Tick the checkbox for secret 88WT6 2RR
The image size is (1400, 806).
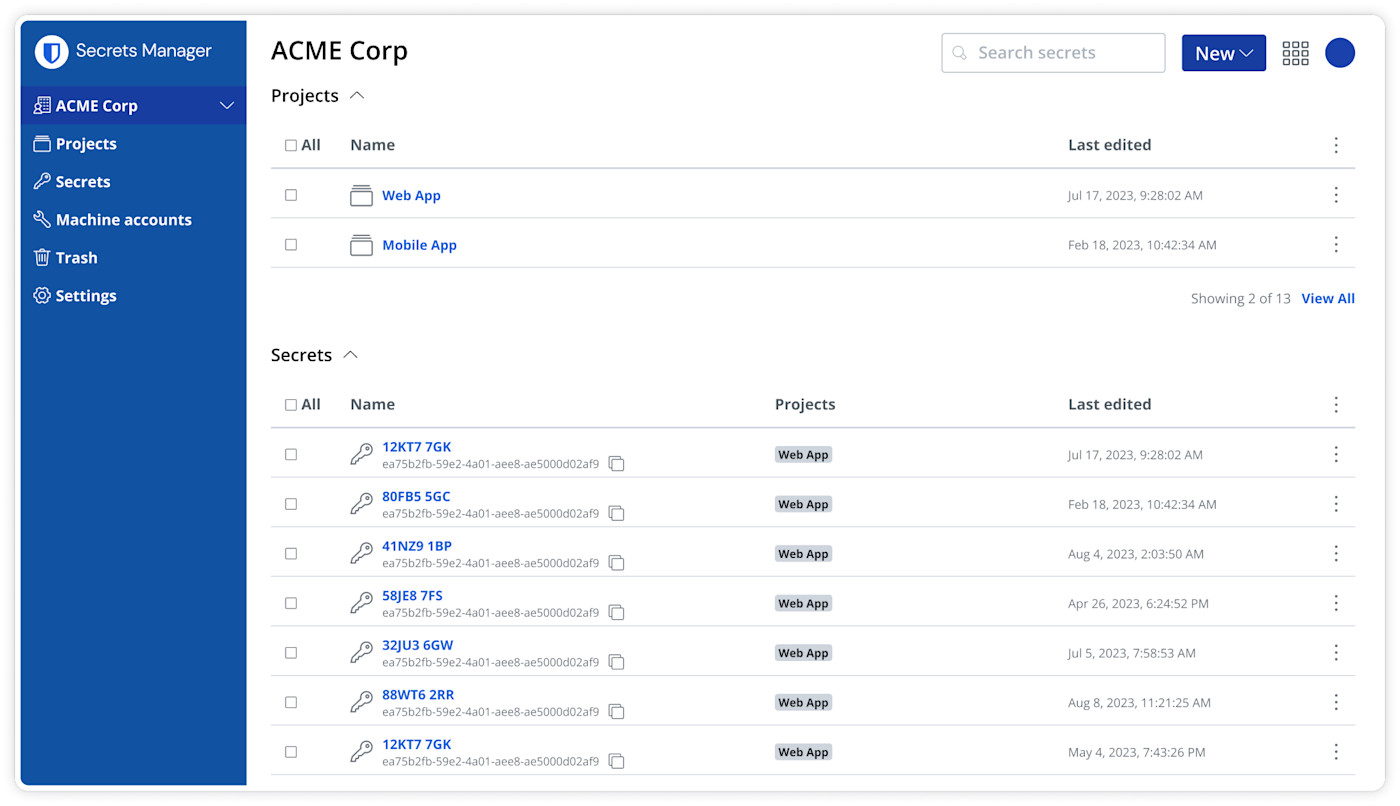(x=291, y=703)
